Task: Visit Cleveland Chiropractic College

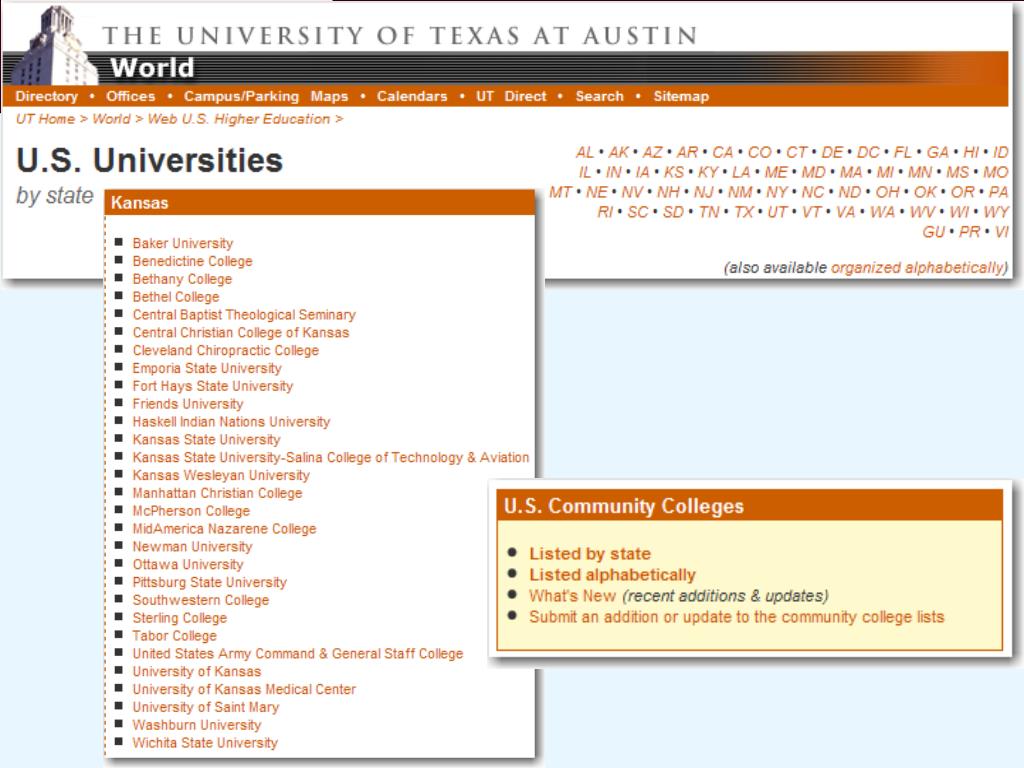Action: coord(226,350)
